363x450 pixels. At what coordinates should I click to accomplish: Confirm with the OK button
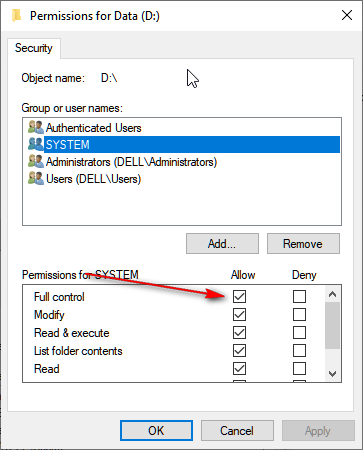pos(156,431)
